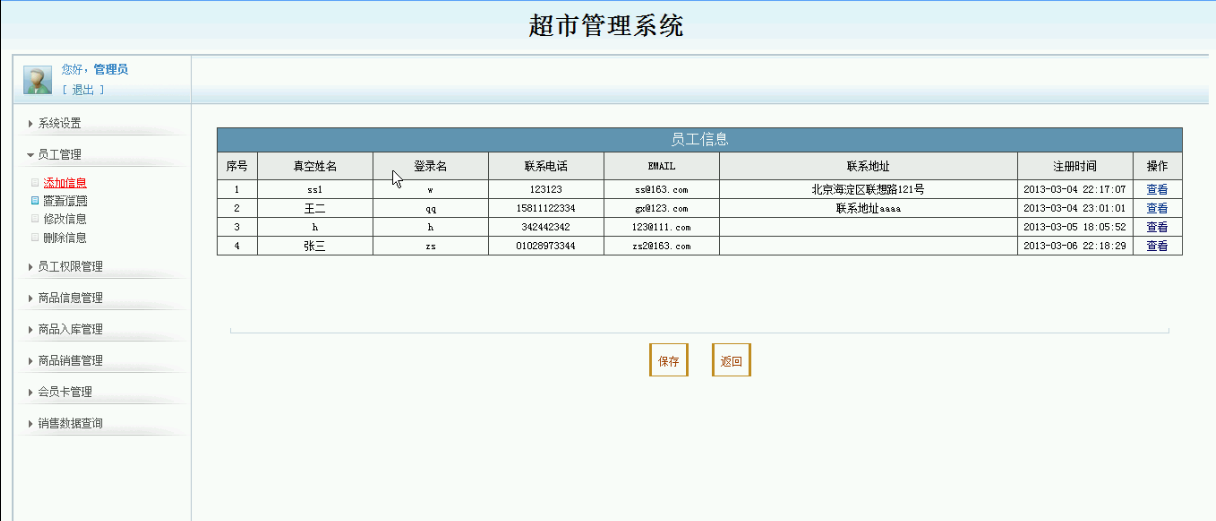Screen dimensions: 1216x521
Task: Click the 返回 button
Action: [x=731, y=360]
